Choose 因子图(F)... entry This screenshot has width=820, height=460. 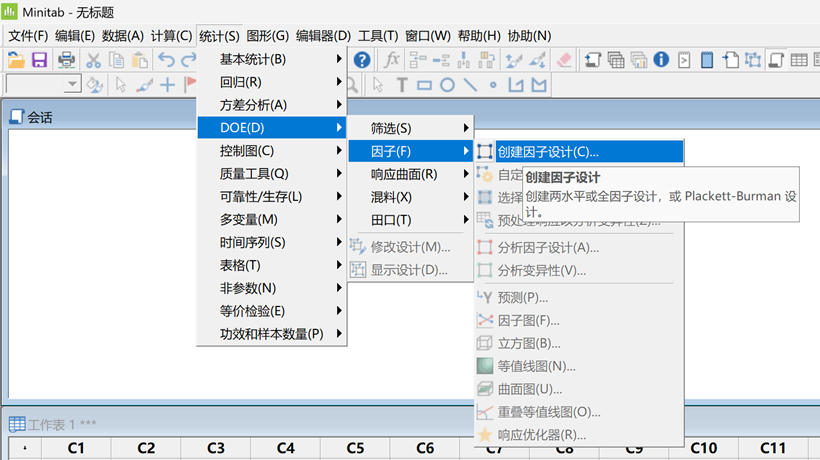pyautogui.click(x=579, y=320)
